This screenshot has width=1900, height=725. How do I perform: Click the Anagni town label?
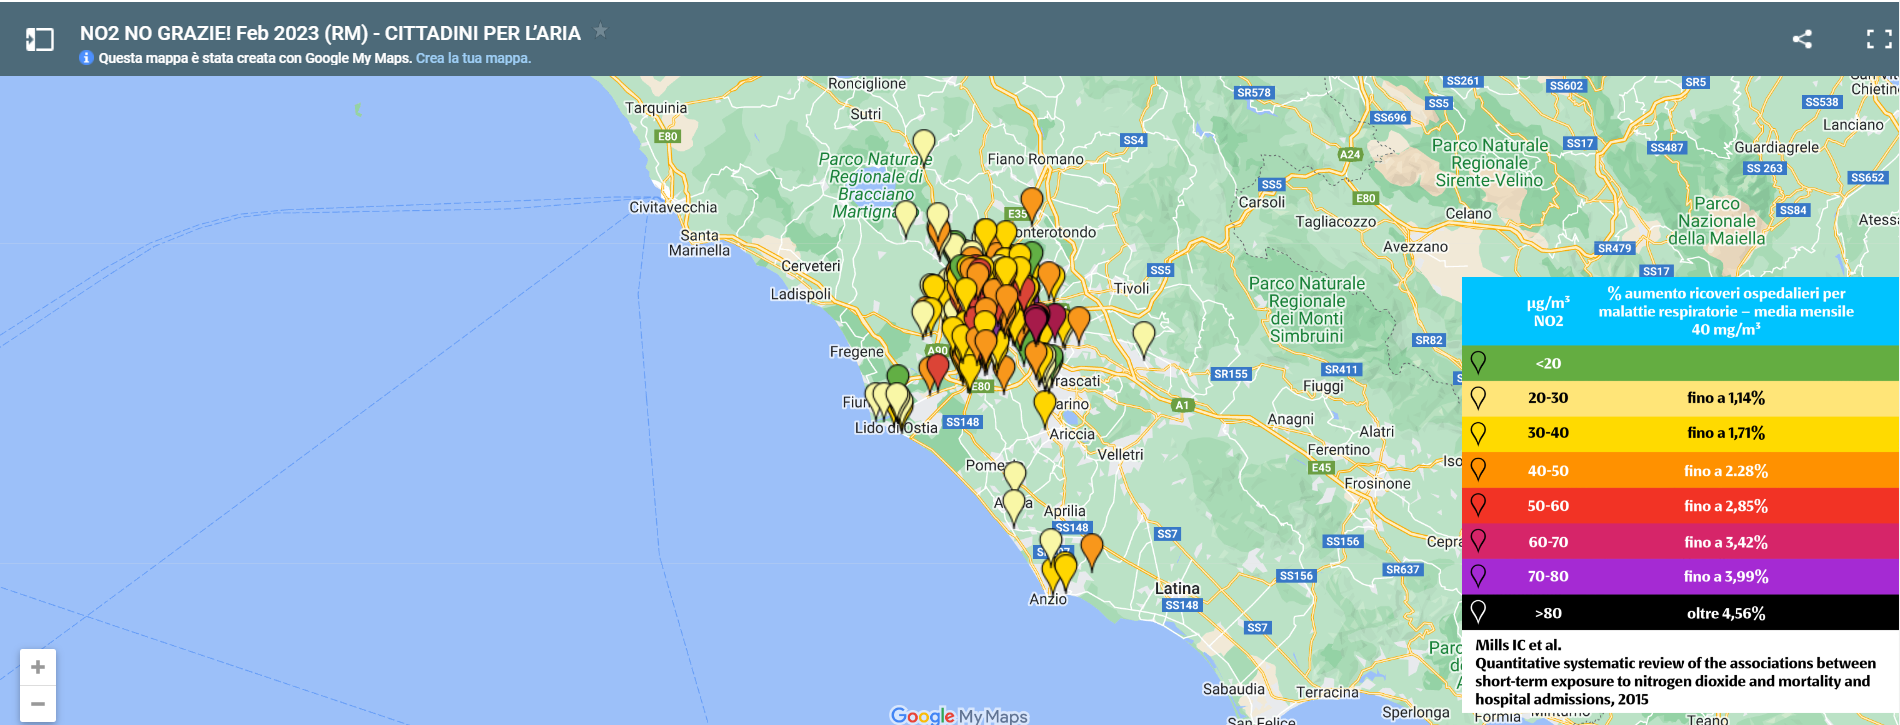point(1291,419)
